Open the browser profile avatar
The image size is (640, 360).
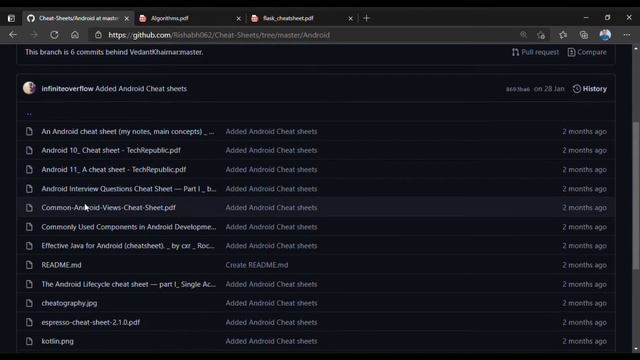coord(605,35)
